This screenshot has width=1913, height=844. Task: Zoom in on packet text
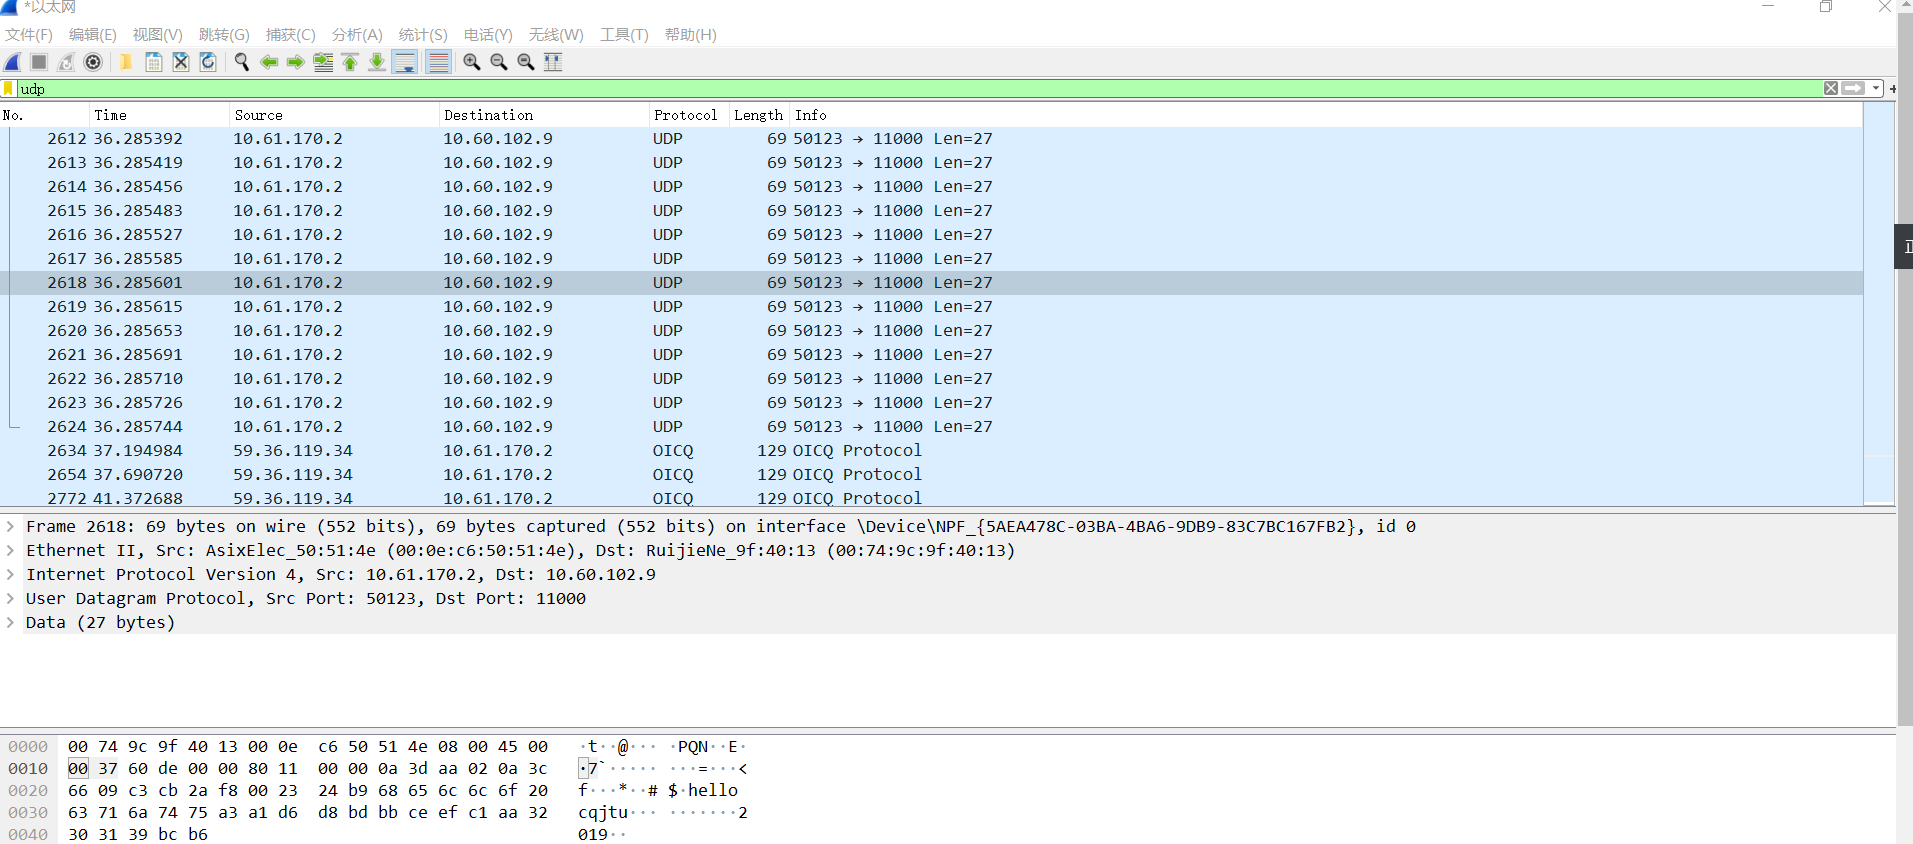[472, 62]
